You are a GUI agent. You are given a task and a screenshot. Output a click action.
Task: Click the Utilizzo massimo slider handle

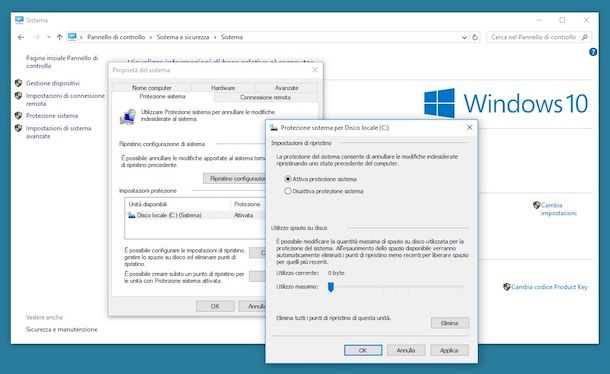[331, 287]
